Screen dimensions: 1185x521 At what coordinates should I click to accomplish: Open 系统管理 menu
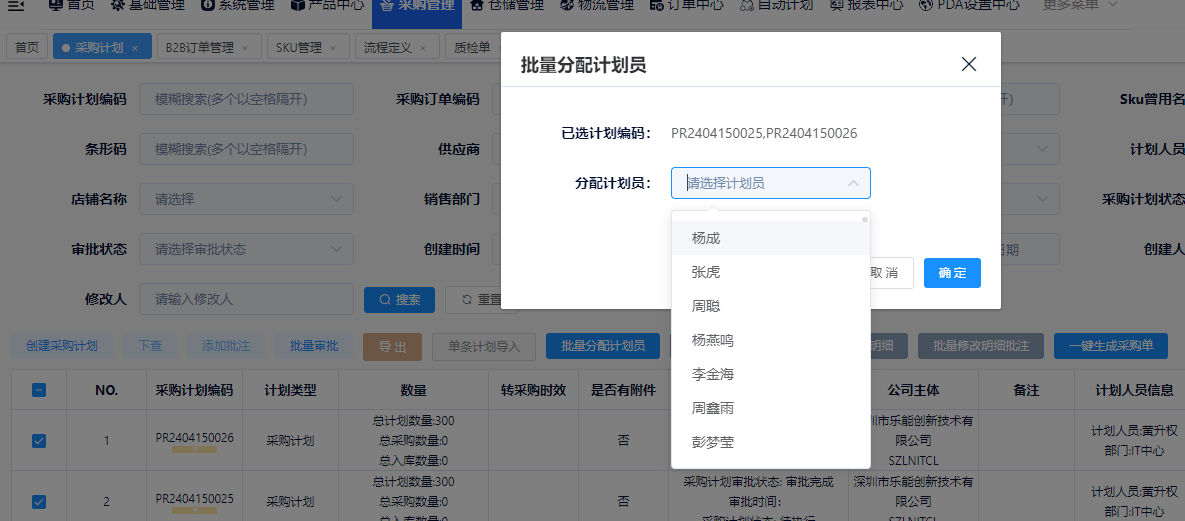point(238,5)
